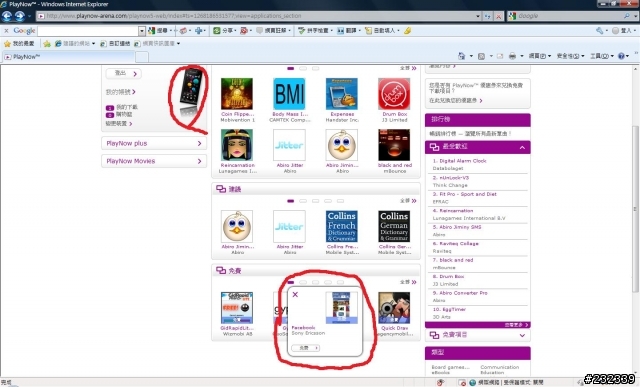Open EggTimer chart entry
Screen dimensions: 640x387
[453, 309]
